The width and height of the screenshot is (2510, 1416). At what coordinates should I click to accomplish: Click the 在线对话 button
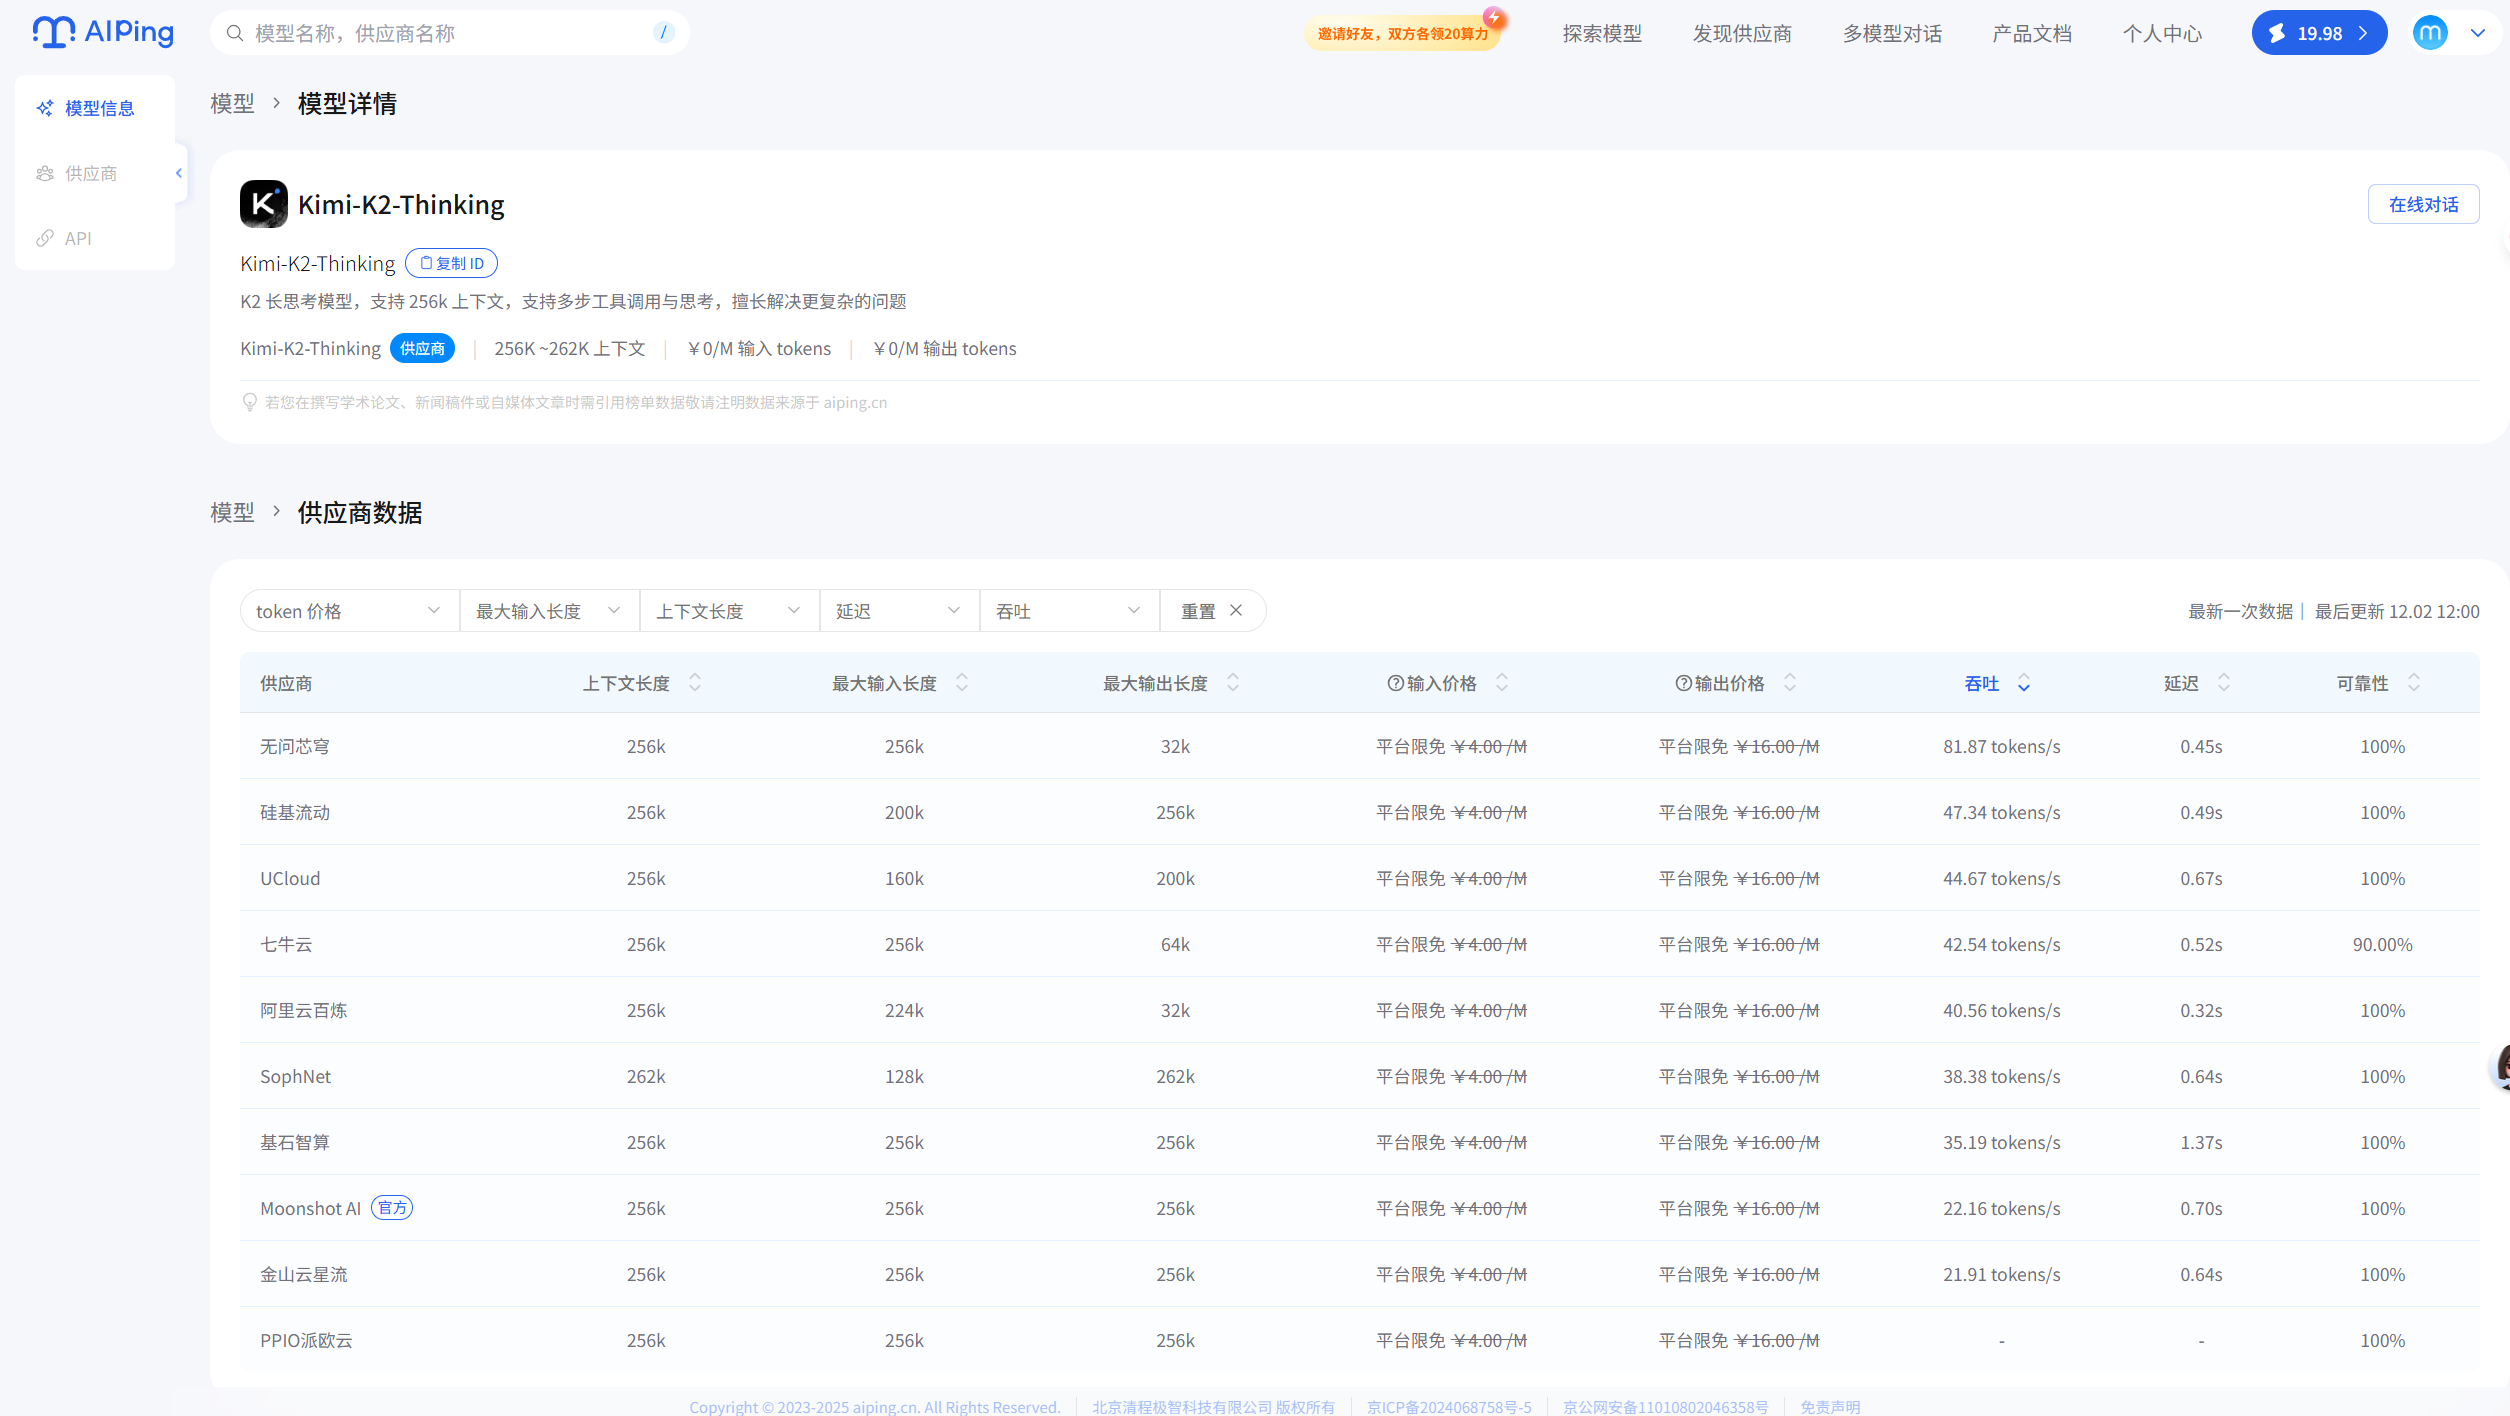click(x=2422, y=204)
